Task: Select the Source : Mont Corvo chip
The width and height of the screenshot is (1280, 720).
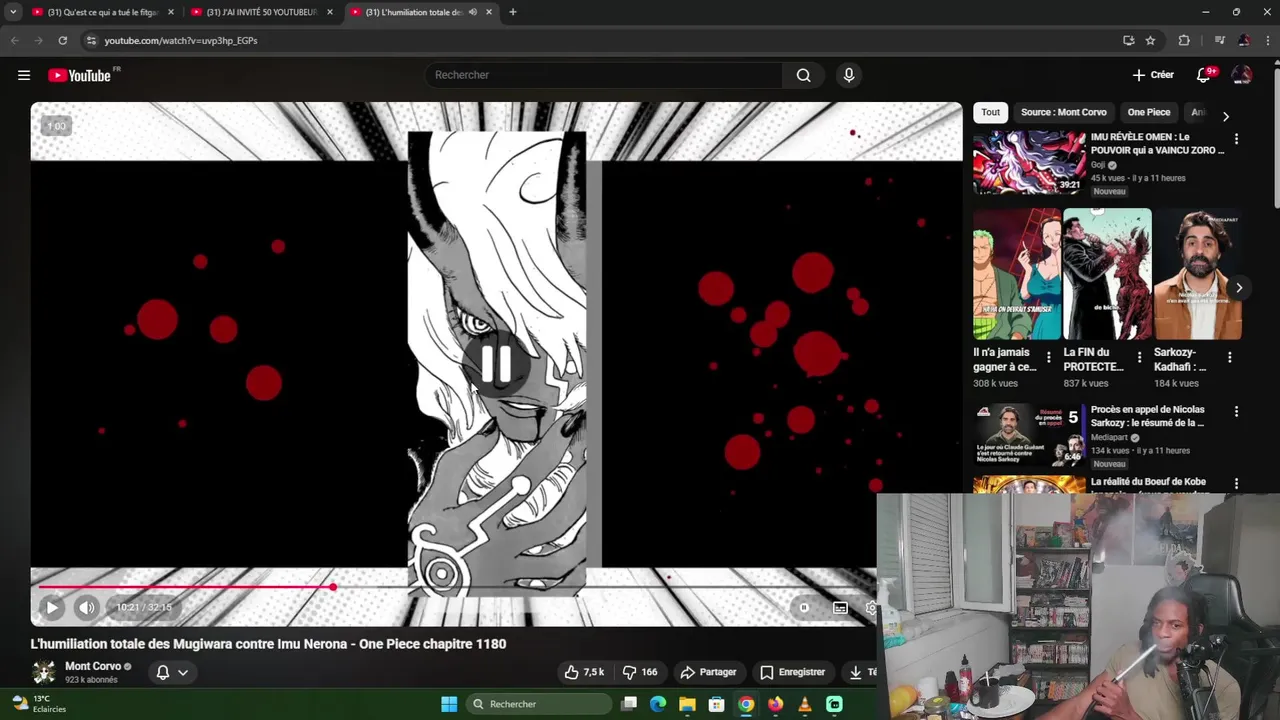Action: point(1063,112)
